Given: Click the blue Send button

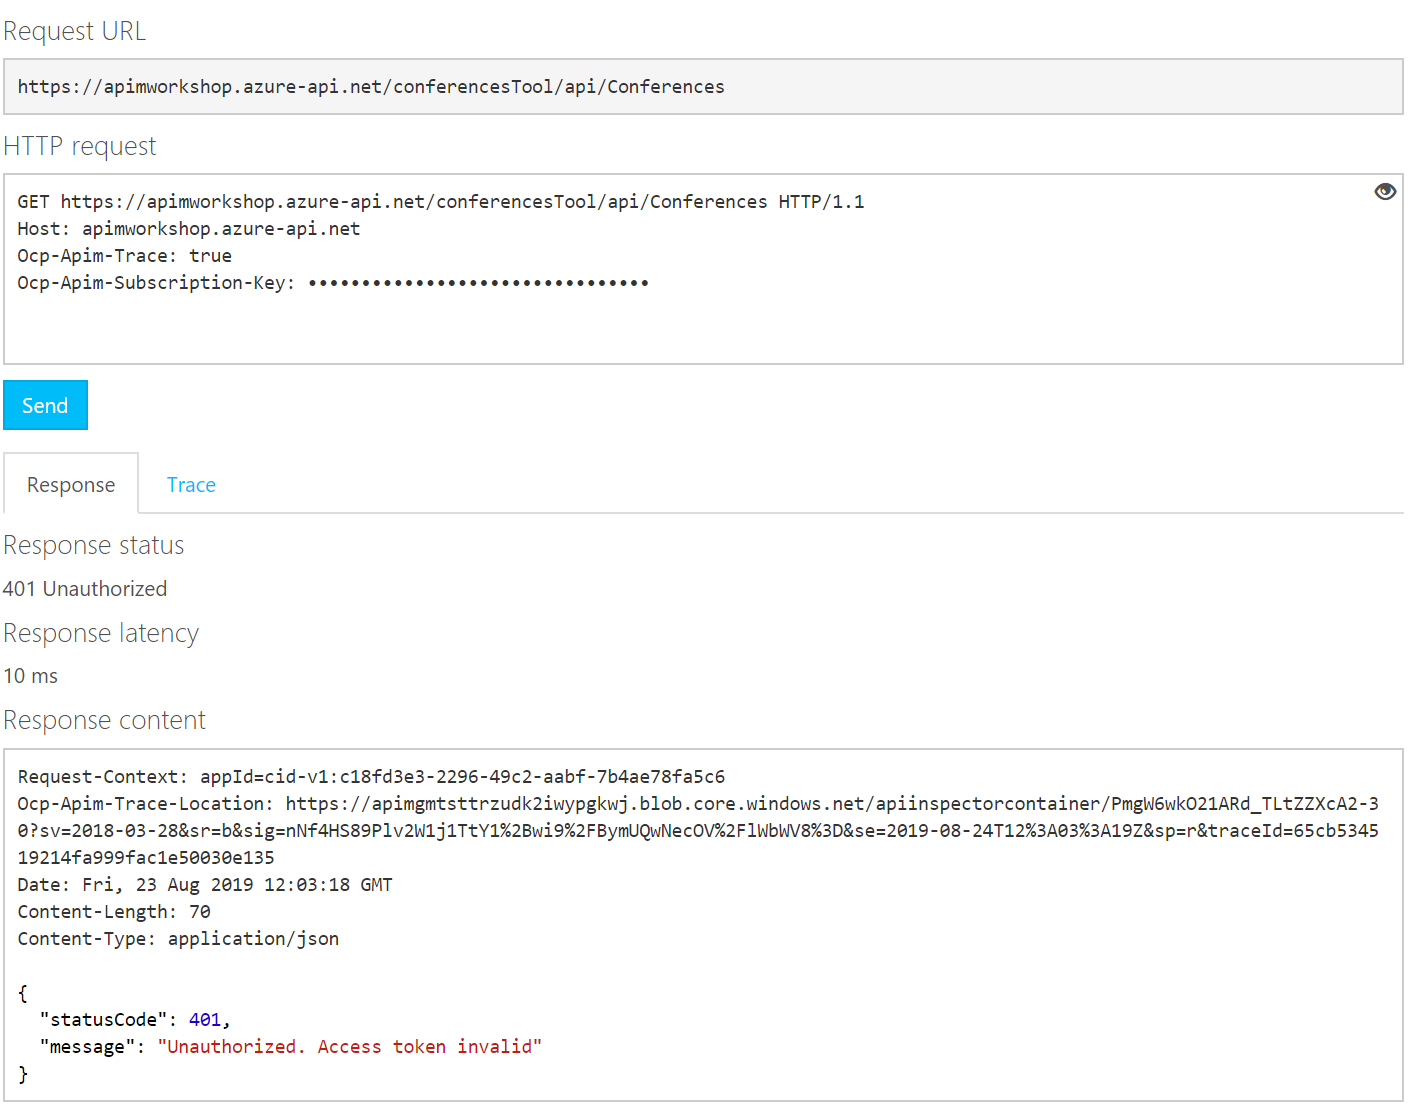Looking at the screenshot, I should (45, 405).
